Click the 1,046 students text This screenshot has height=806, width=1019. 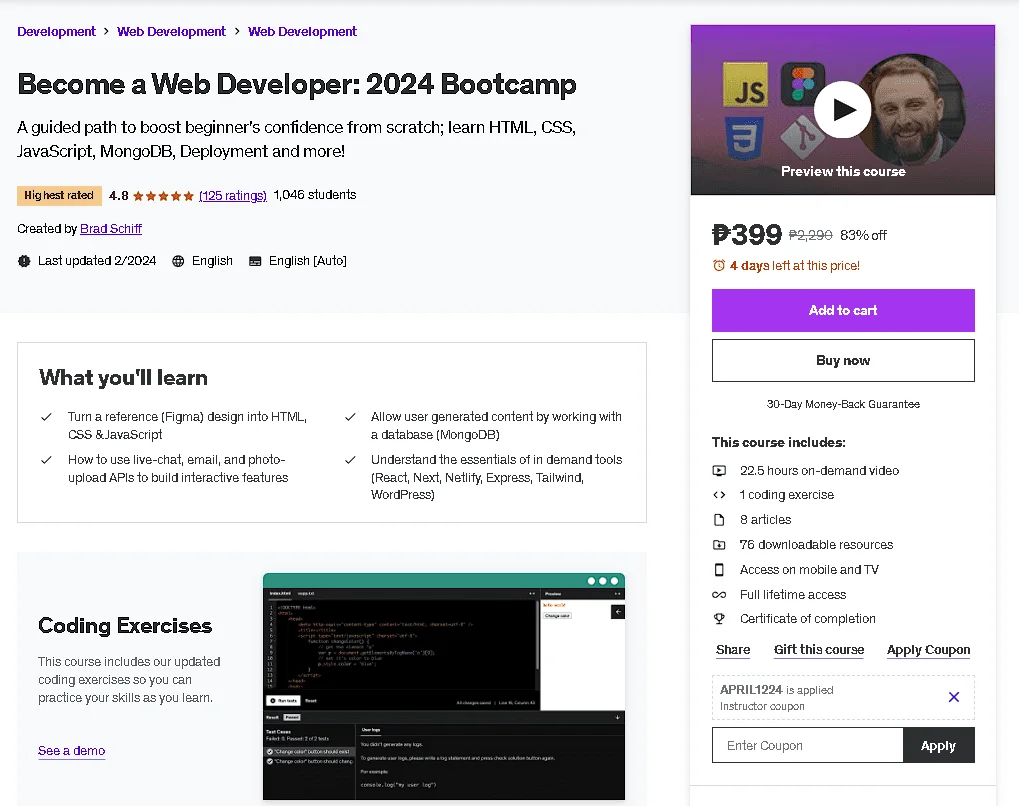pyautogui.click(x=315, y=195)
